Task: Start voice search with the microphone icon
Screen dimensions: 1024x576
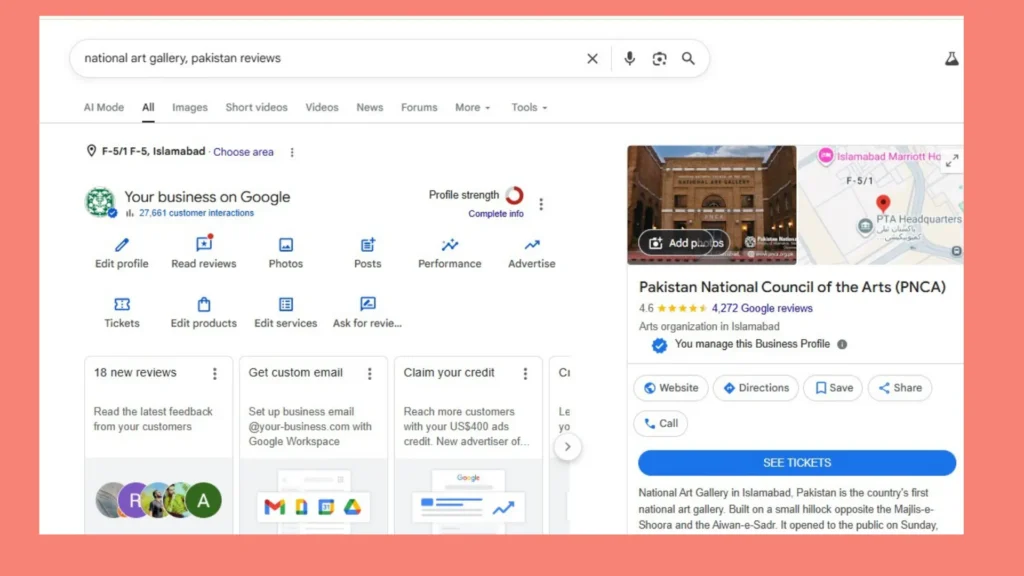Action: [x=630, y=59]
